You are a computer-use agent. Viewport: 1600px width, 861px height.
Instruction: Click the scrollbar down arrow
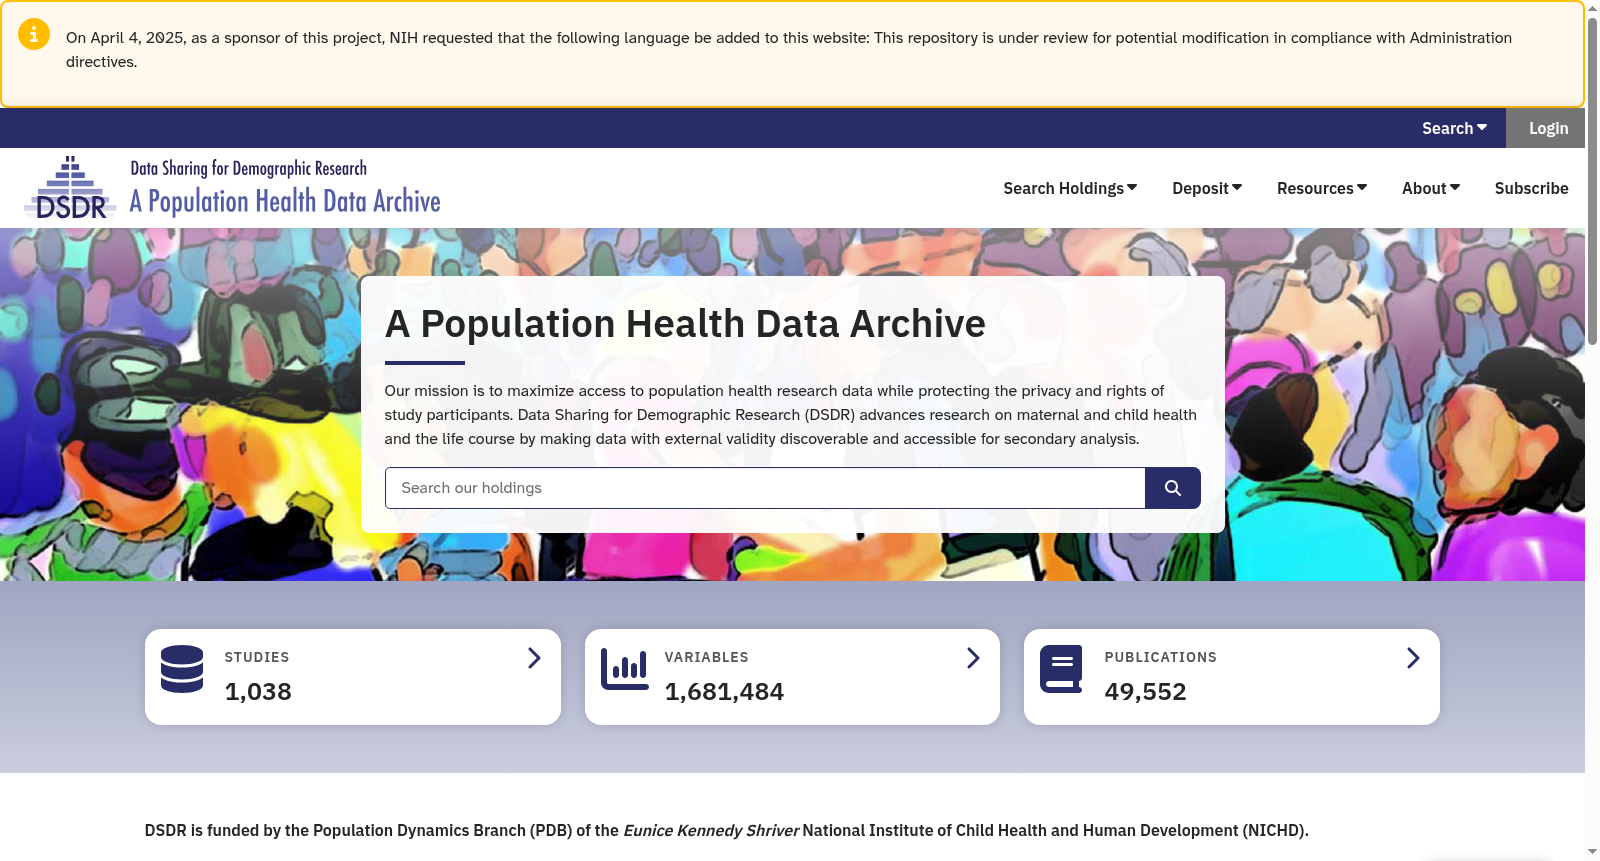[x=1592, y=853]
